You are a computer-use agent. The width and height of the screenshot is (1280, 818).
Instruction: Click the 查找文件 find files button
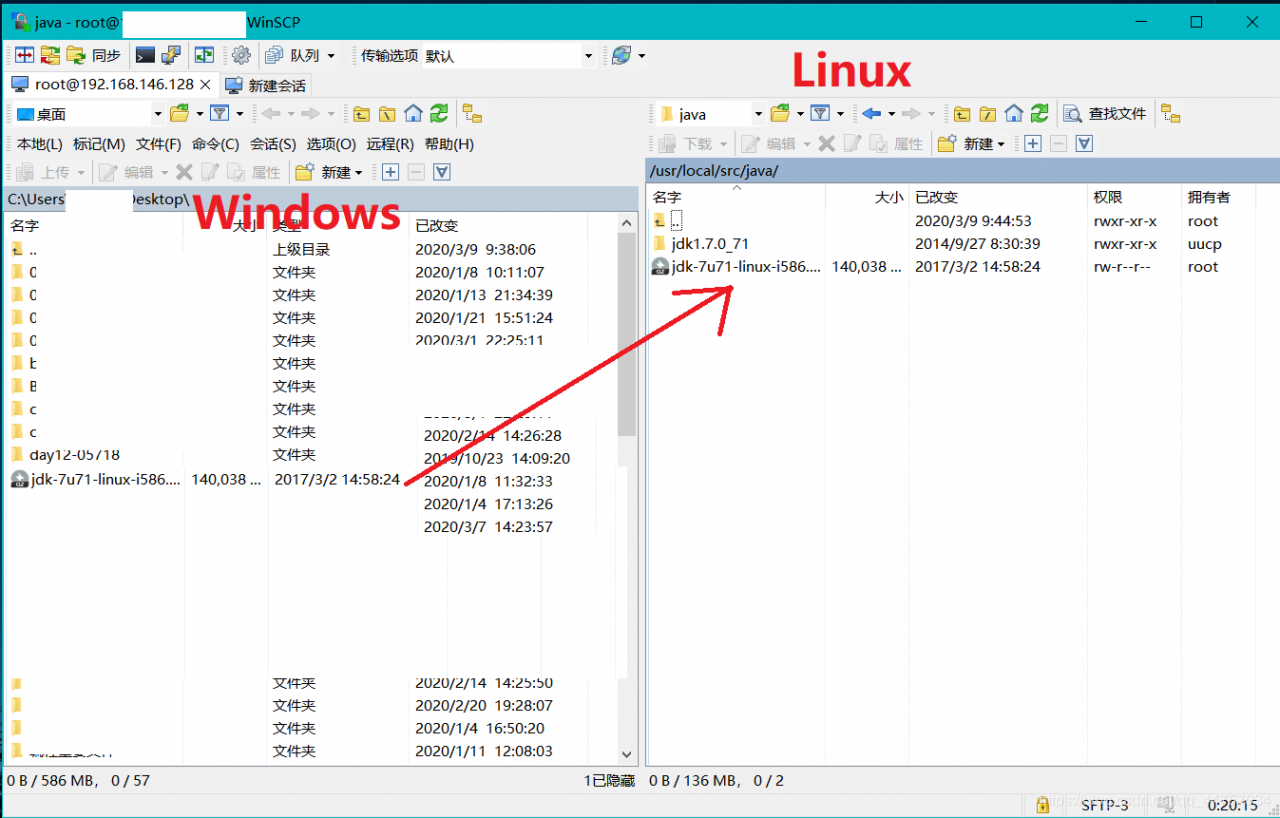pyautogui.click(x=1105, y=114)
